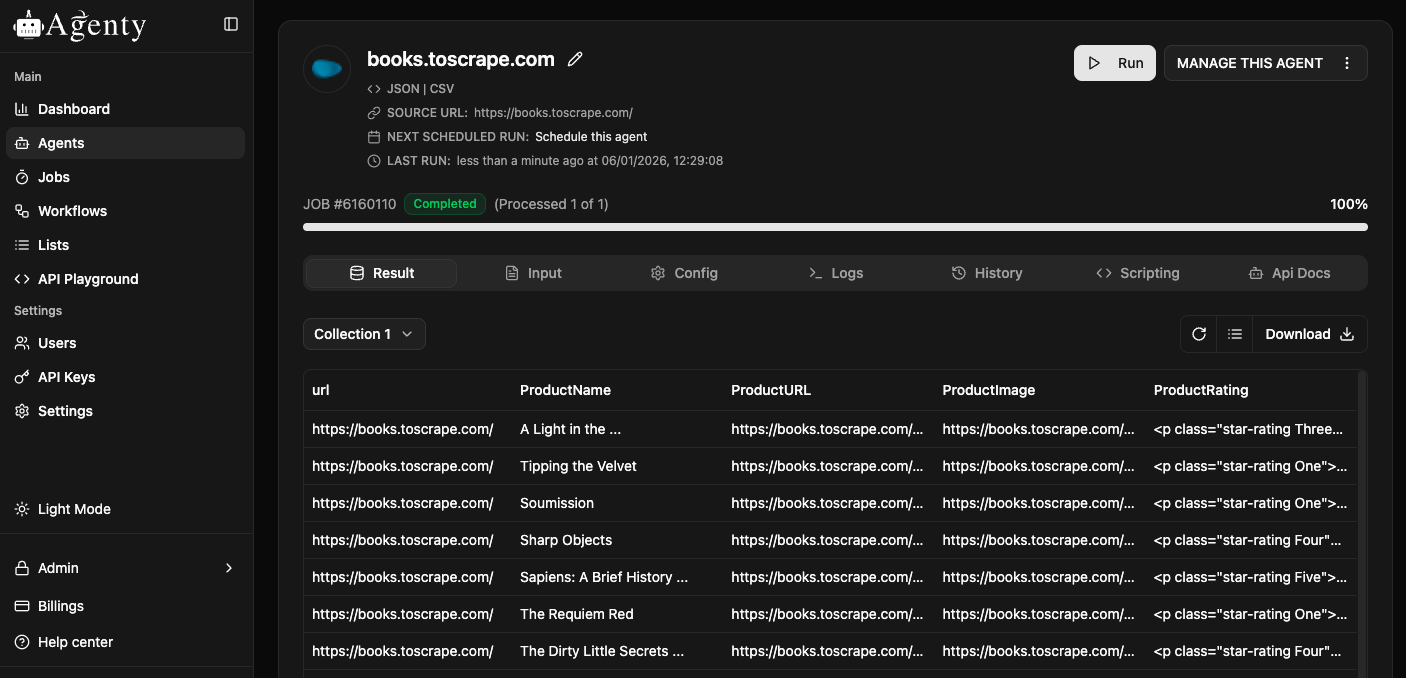Toggle Light Mode in the sidebar

[x=74, y=509]
